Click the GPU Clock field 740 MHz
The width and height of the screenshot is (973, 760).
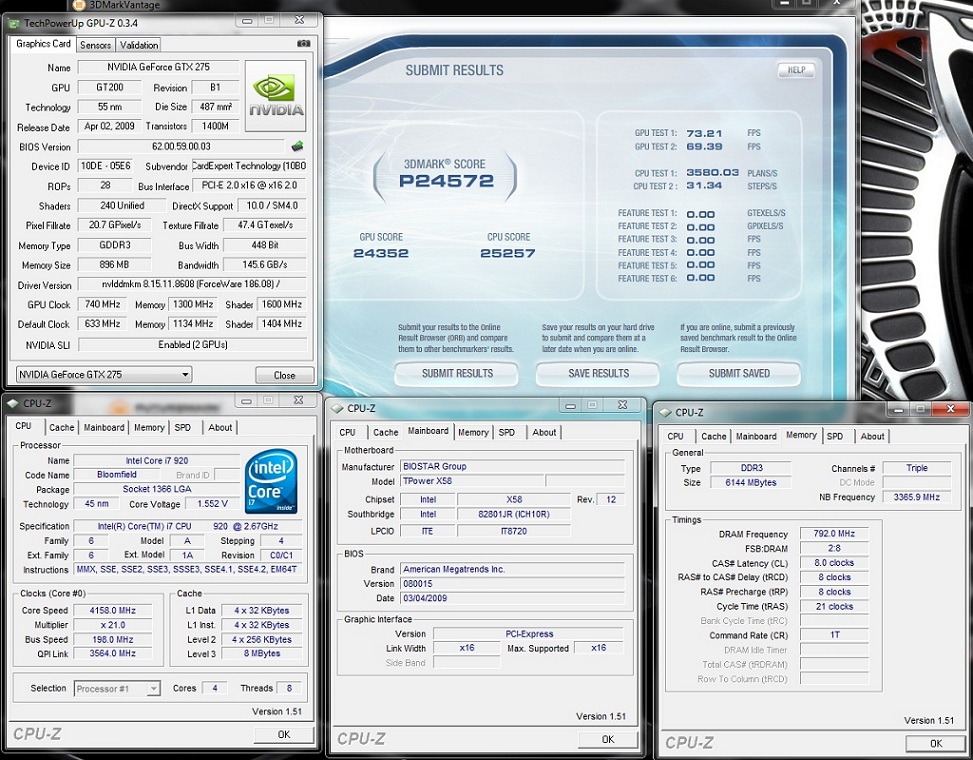click(x=102, y=305)
